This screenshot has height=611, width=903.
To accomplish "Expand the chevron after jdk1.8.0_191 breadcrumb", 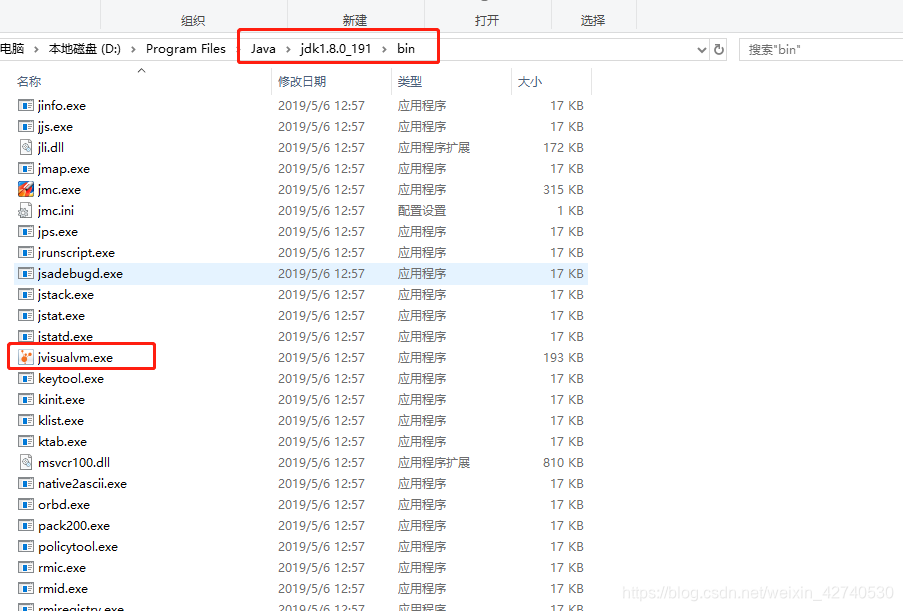I will tap(384, 49).
